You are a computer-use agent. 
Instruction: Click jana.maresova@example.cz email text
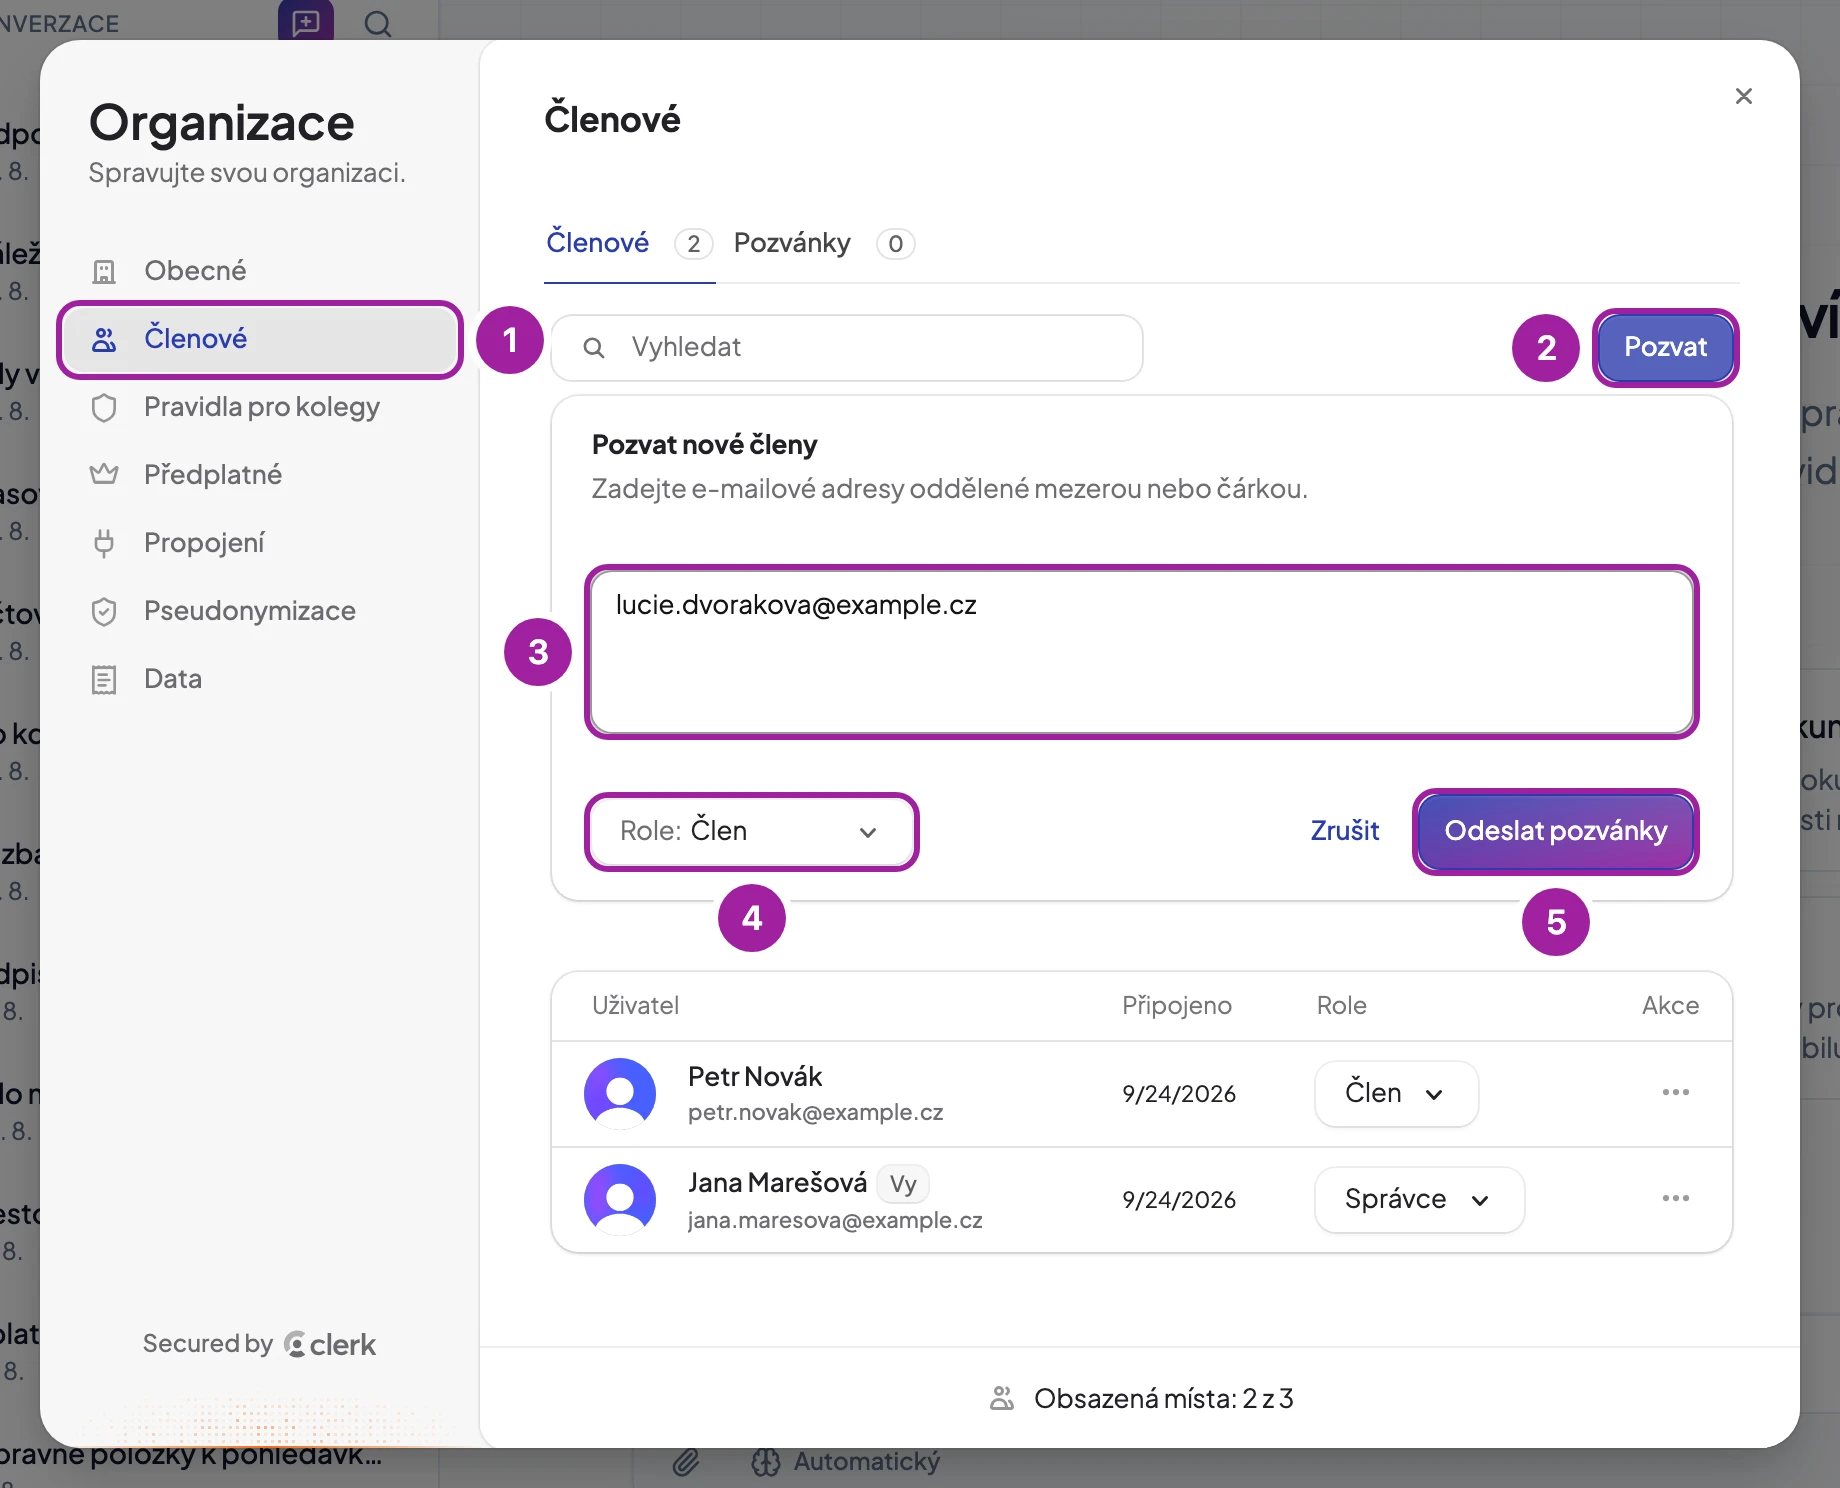835,1220
